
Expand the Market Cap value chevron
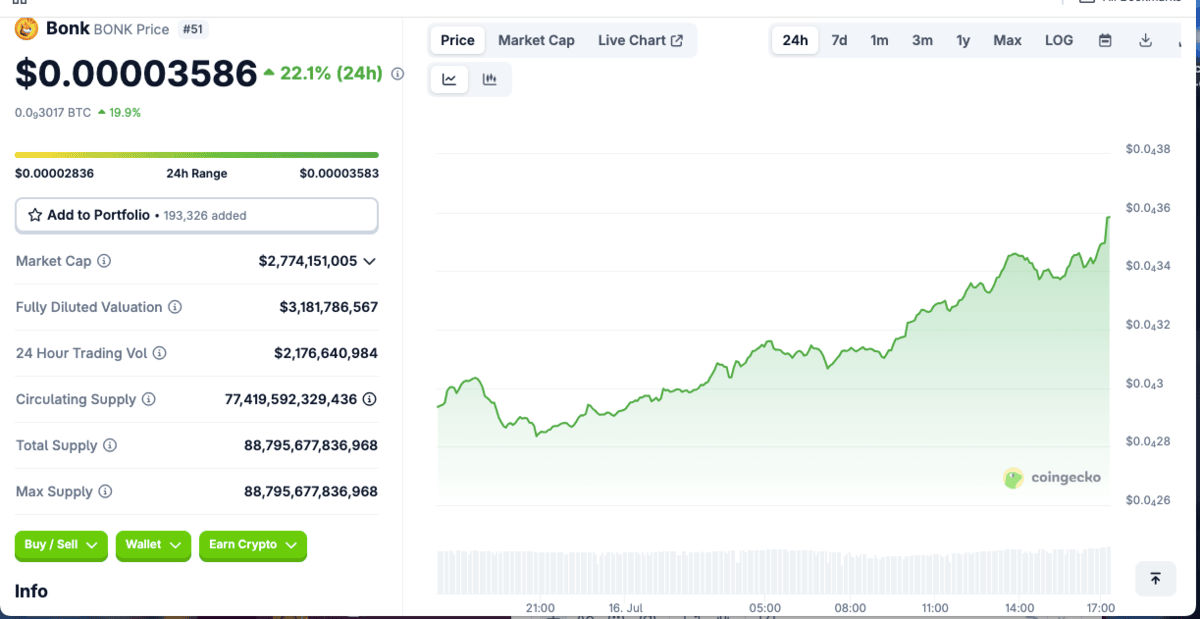point(369,261)
